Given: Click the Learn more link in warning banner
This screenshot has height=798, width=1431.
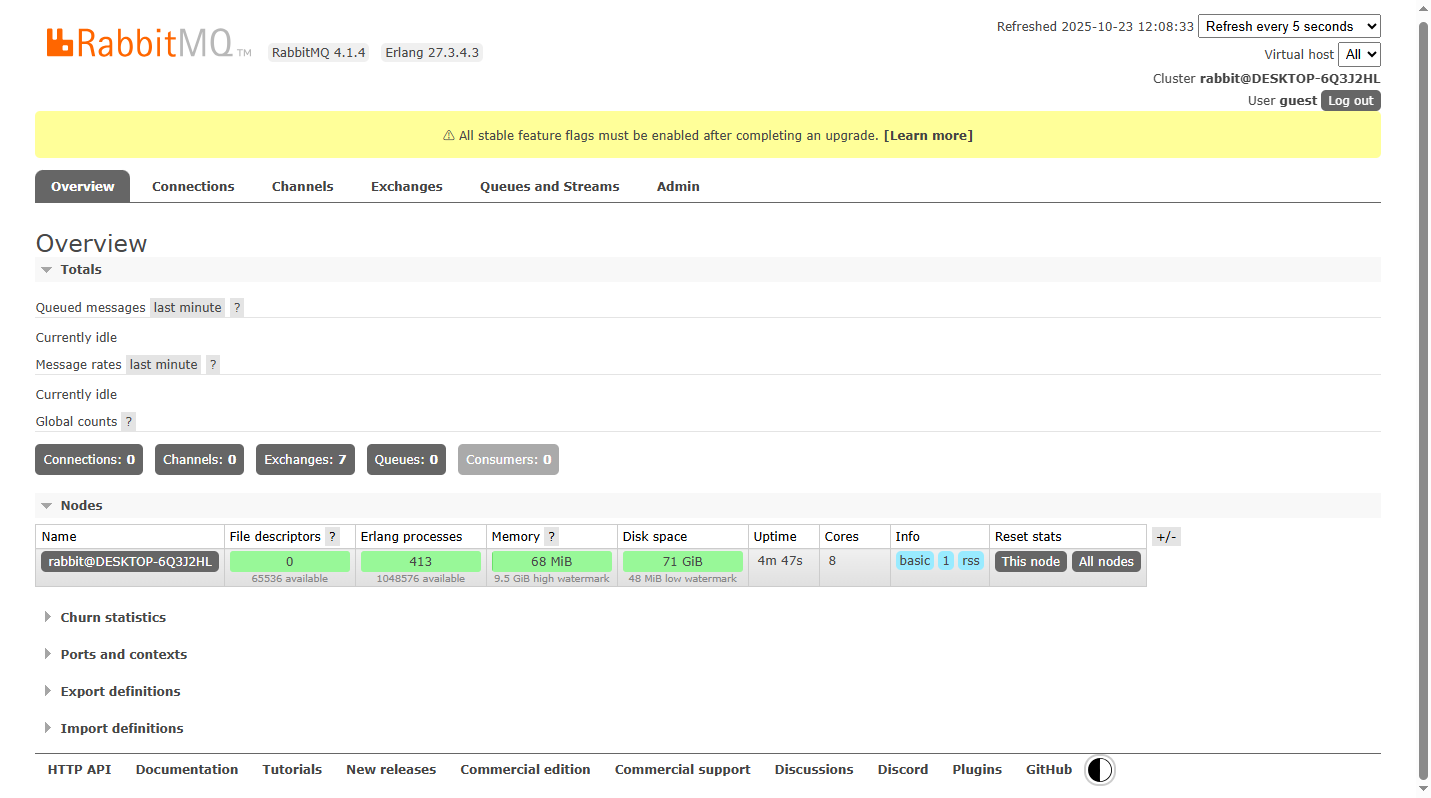Looking at the screenshot, I should point(927,136).
